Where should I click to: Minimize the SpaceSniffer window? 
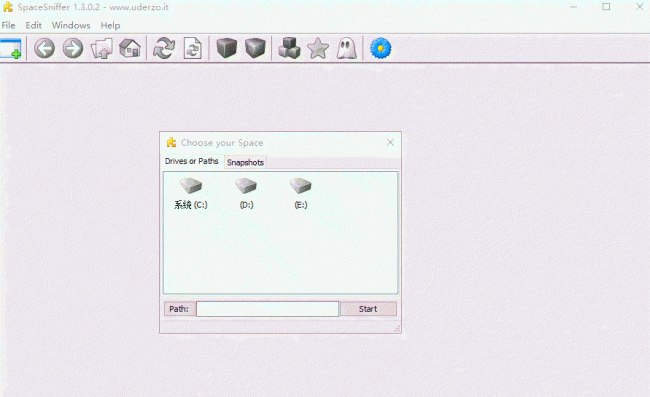tap(573, 7)
